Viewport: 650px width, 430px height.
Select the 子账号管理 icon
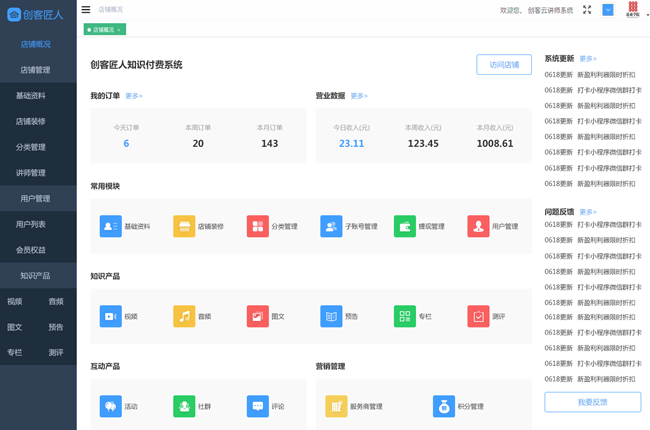tap(331, 227)
